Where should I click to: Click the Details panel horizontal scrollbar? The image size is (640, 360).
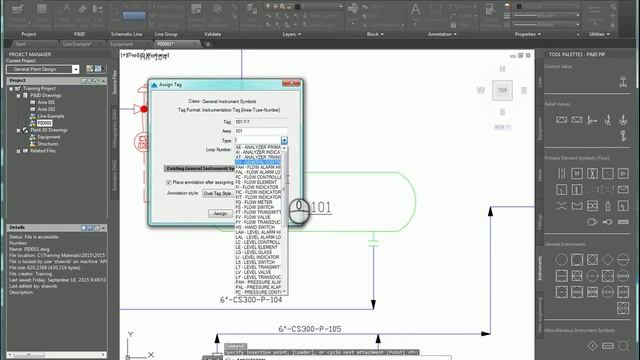57,355
